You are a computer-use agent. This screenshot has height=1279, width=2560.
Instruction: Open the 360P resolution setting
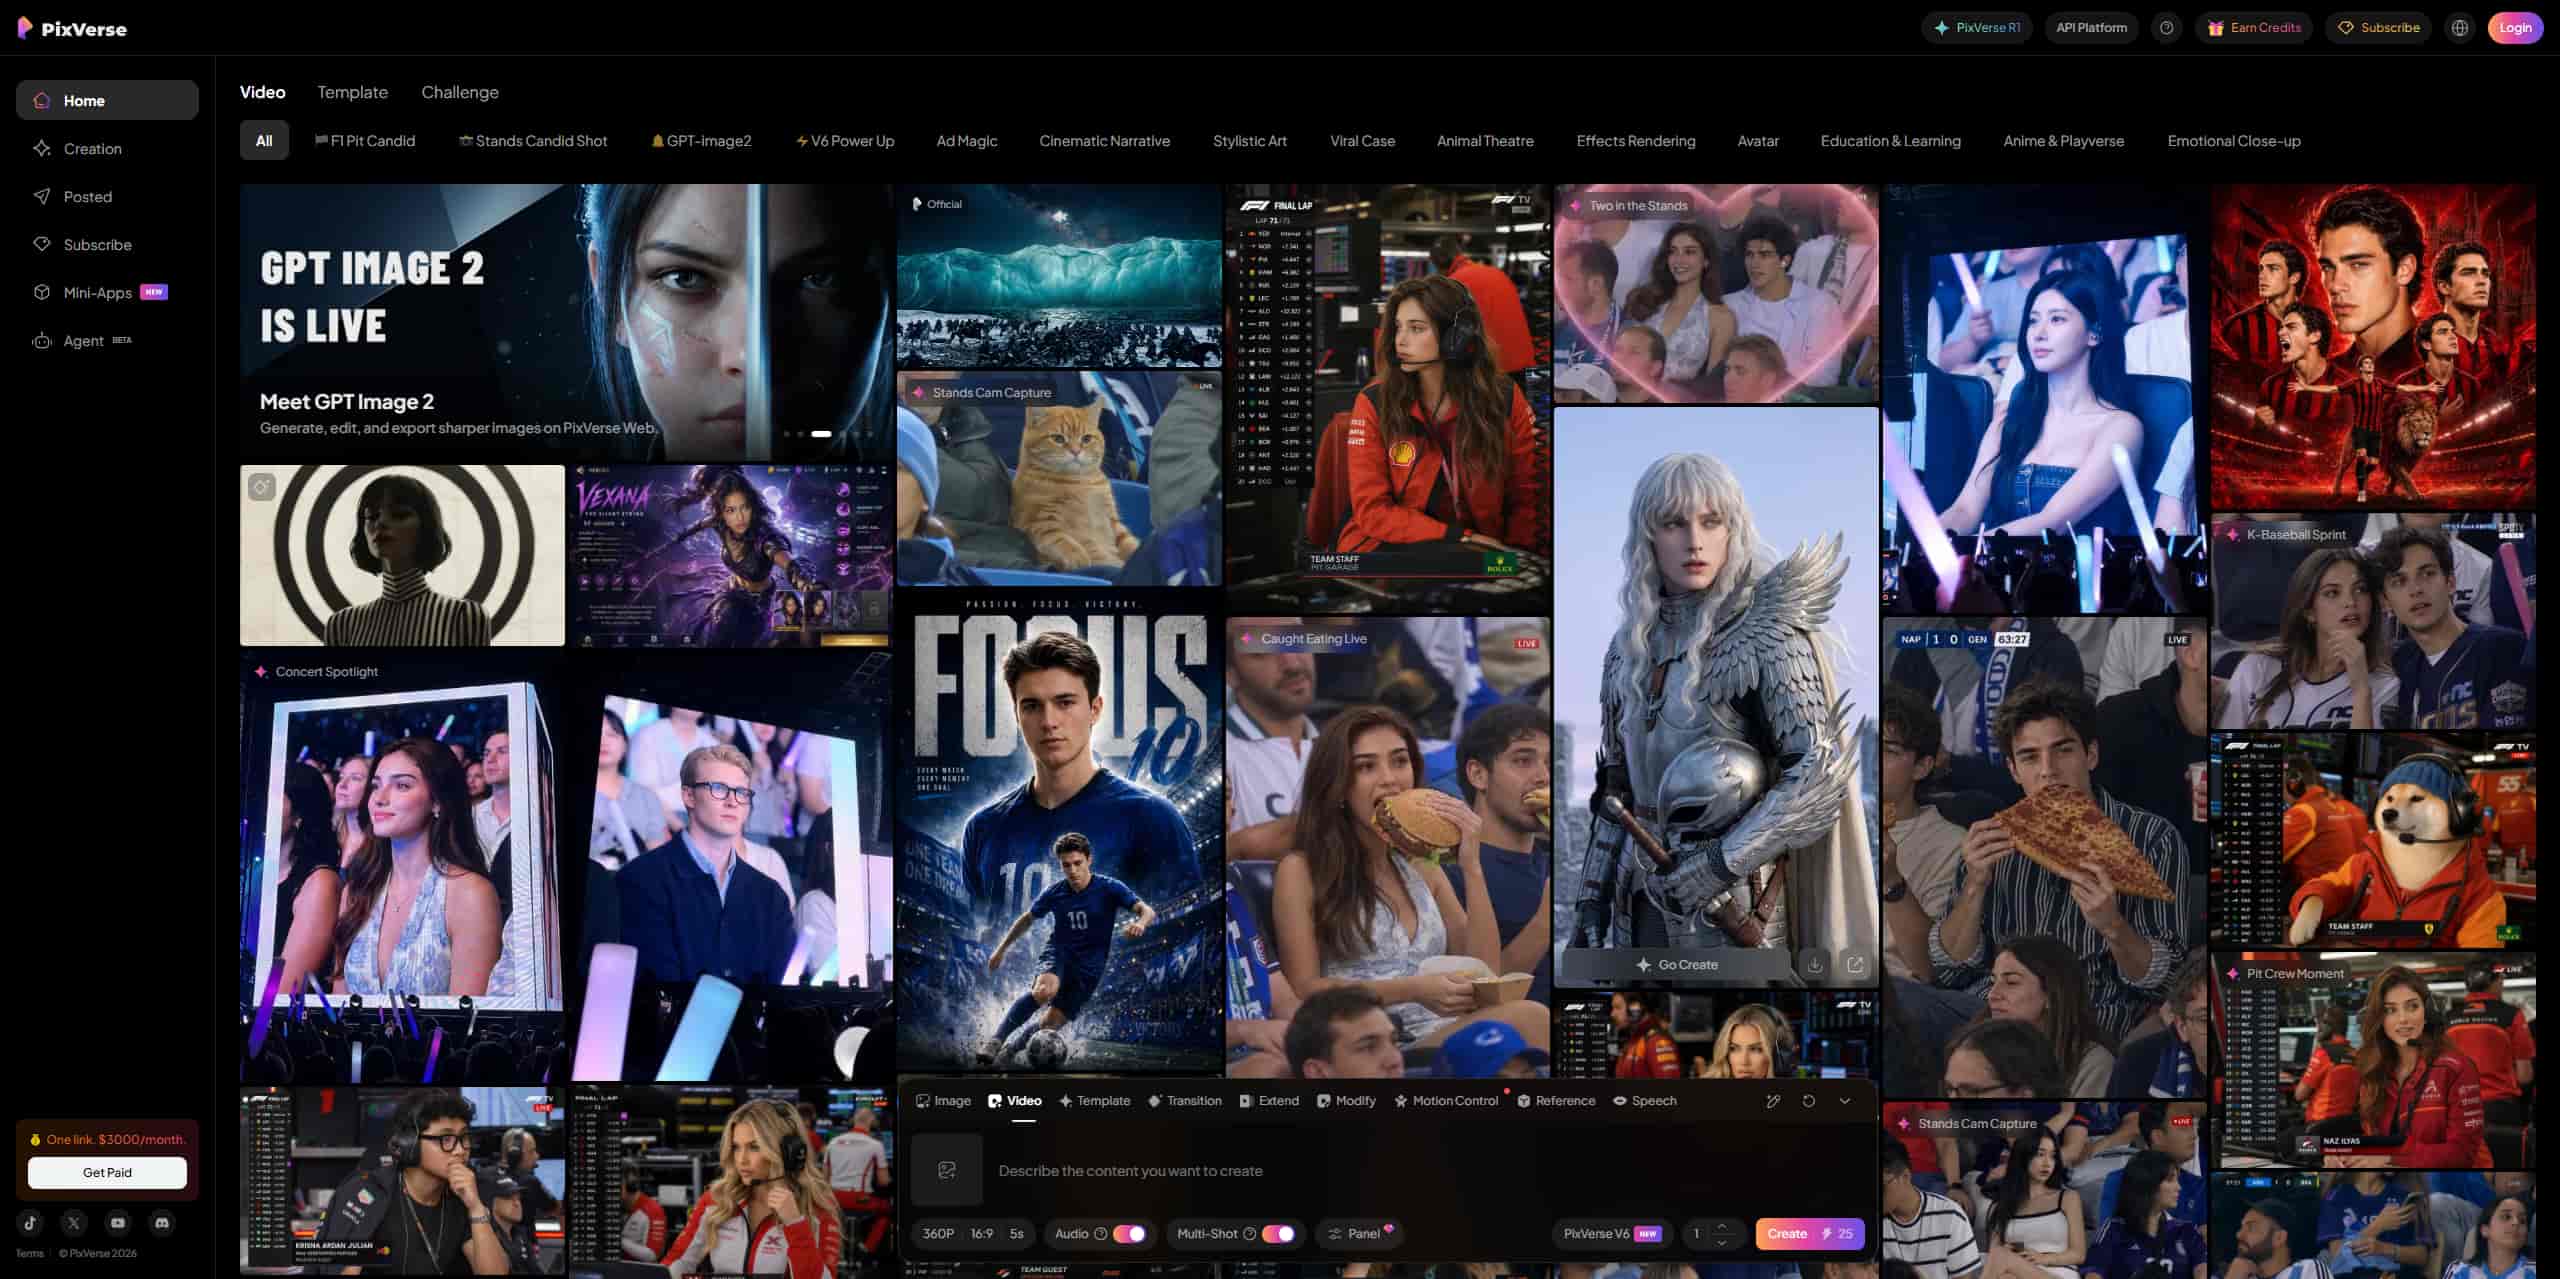pos(938,1234)
